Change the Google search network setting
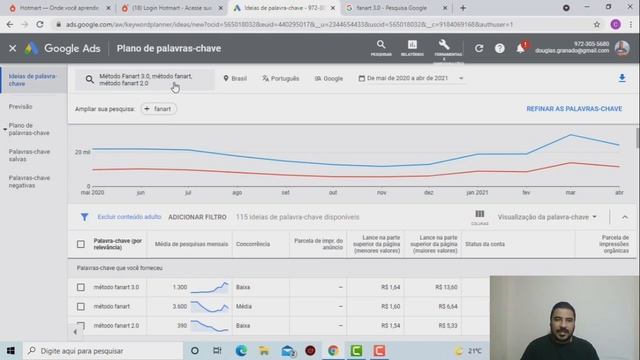This screenshot has height=360, width=640. [x=329, y=78]
